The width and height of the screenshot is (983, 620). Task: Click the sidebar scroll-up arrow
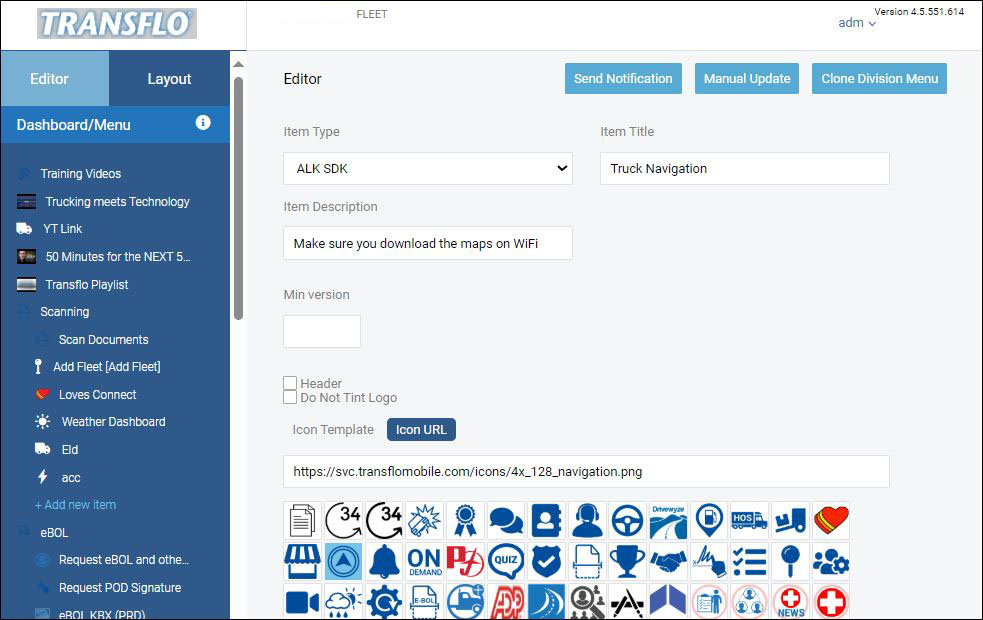pos(238,64)
